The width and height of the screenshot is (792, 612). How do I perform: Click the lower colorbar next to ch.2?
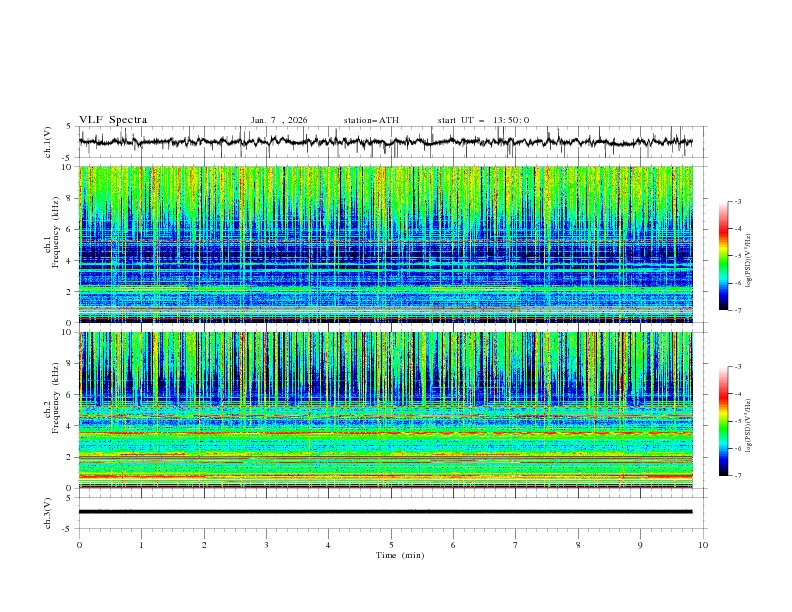point(723,420)
